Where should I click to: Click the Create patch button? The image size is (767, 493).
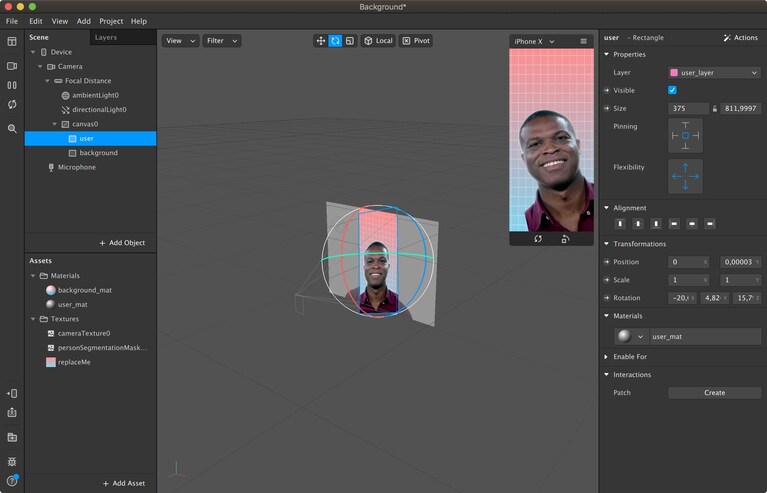714,393
